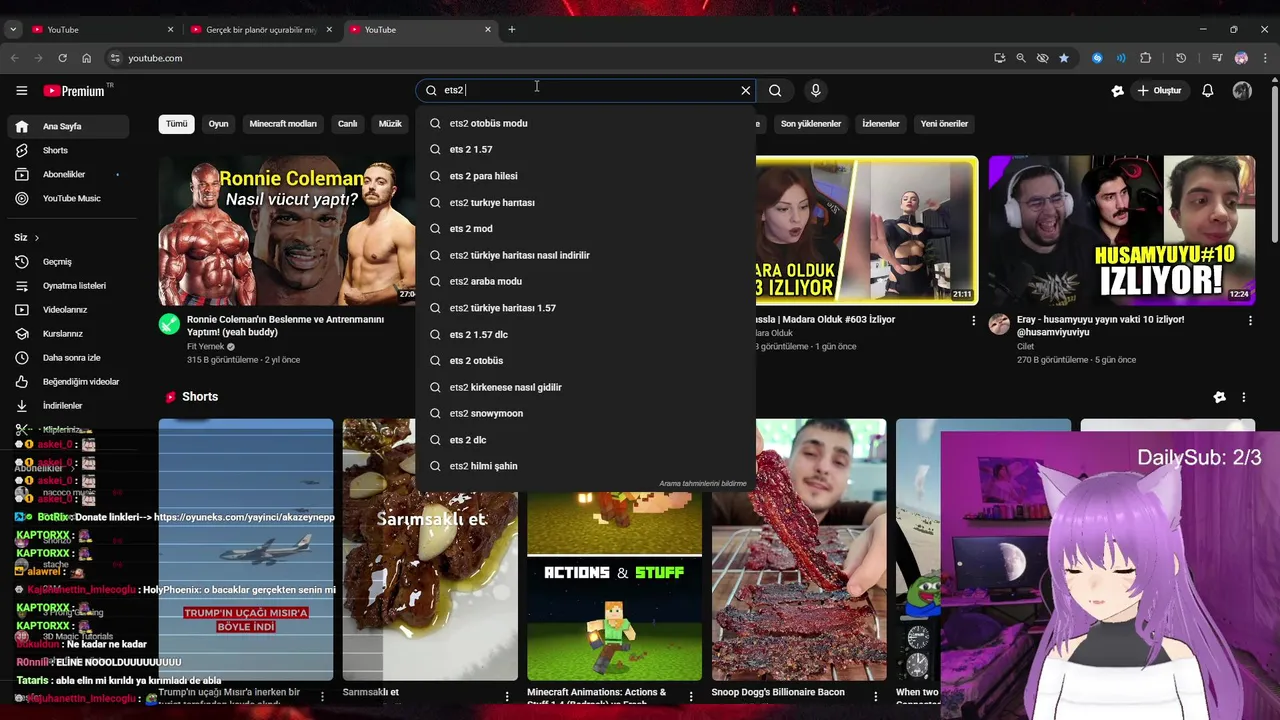Screen dimensions: 1280x720
Task: Open the blue sound waves extension
Action: 1121,58
